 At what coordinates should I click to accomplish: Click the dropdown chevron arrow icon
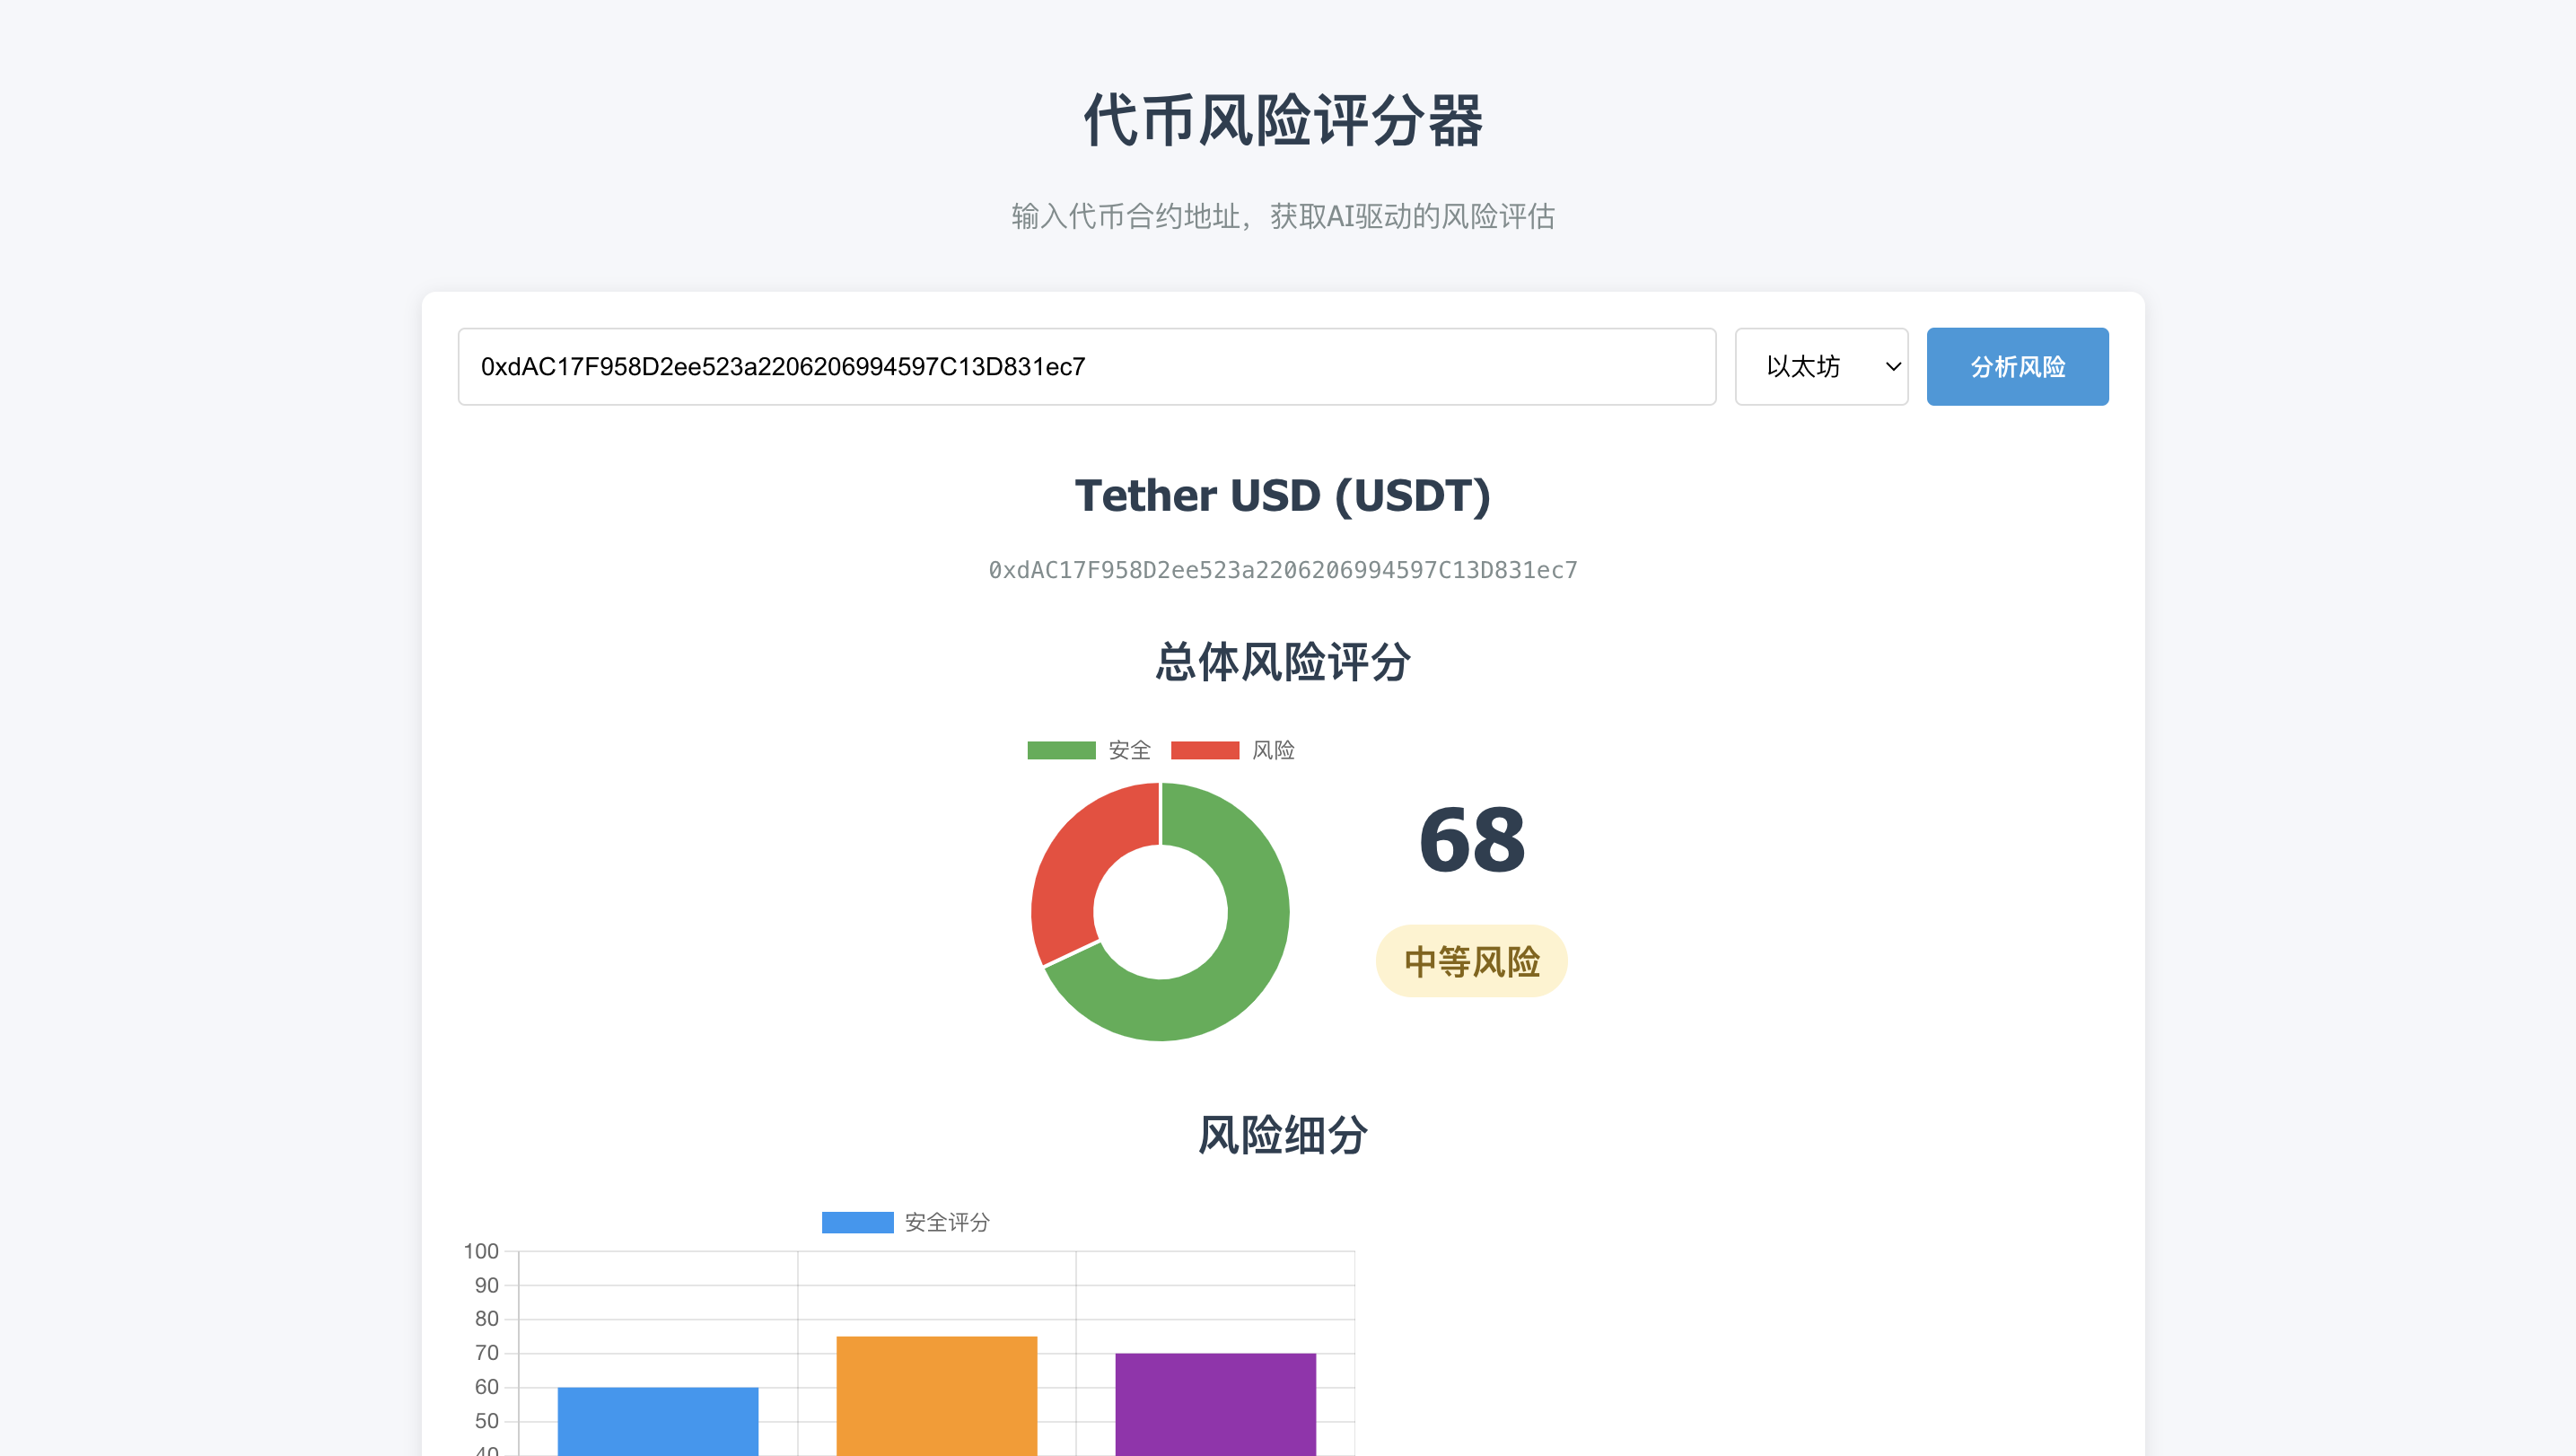click(x=1892, y=366)
